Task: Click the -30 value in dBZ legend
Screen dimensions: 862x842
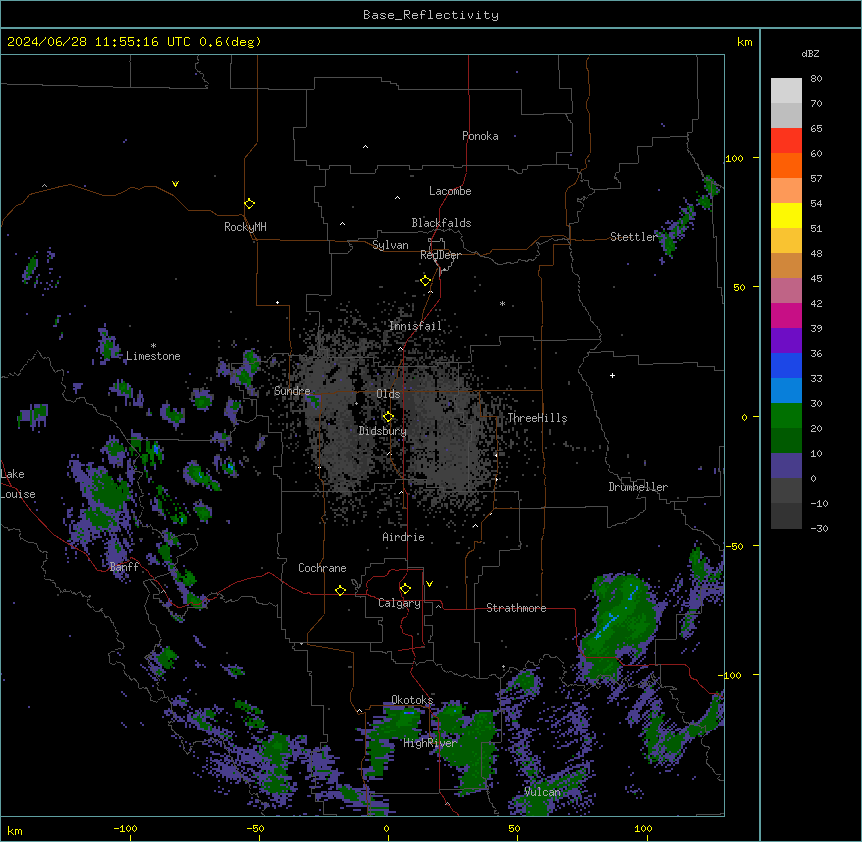Action: point(819,529)
